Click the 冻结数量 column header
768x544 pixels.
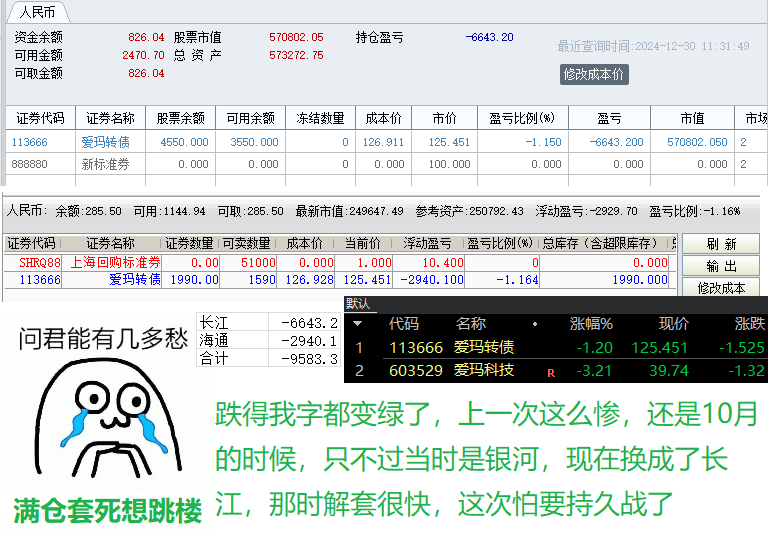320,118
